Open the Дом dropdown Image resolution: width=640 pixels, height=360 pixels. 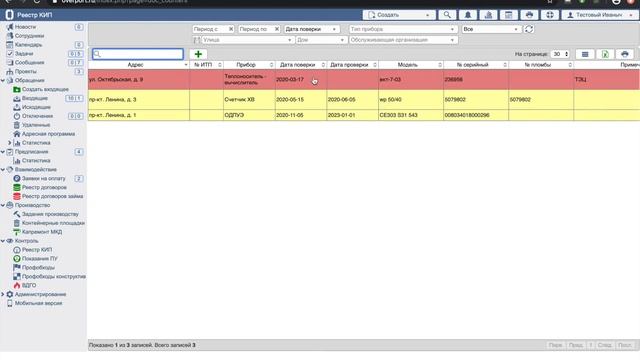[321, 40]
